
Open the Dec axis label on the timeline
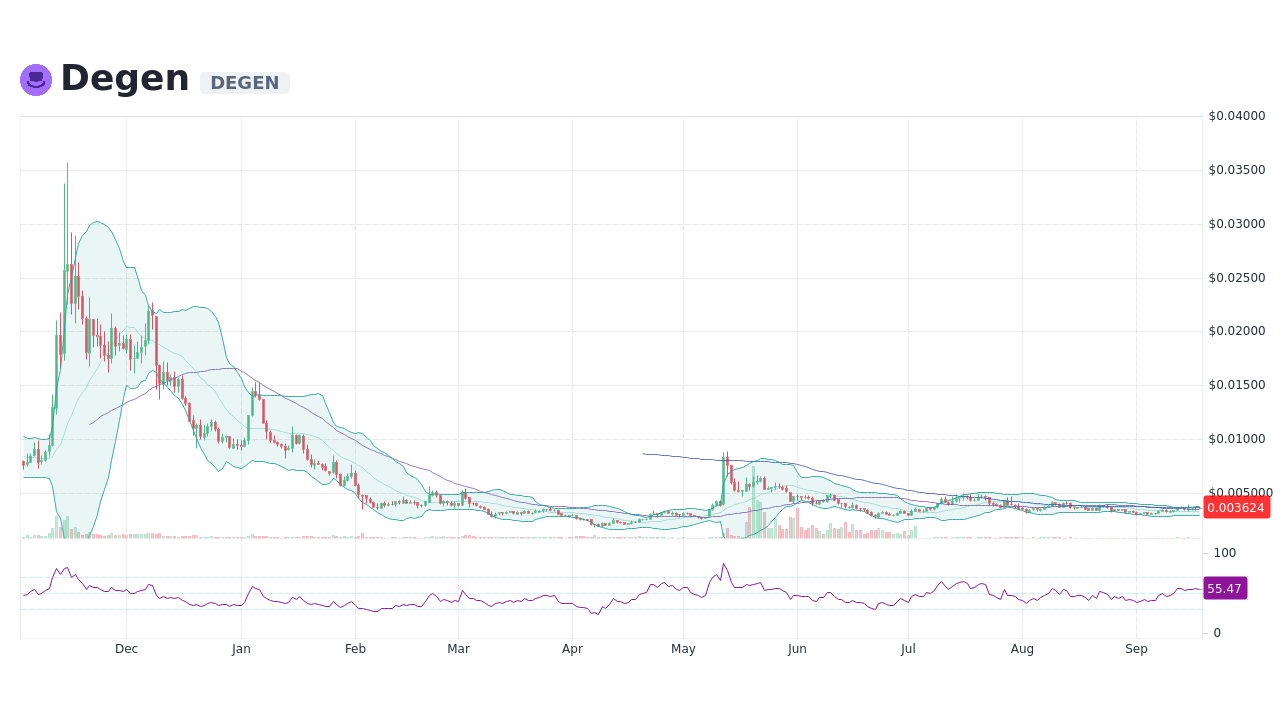click(126, 648)
